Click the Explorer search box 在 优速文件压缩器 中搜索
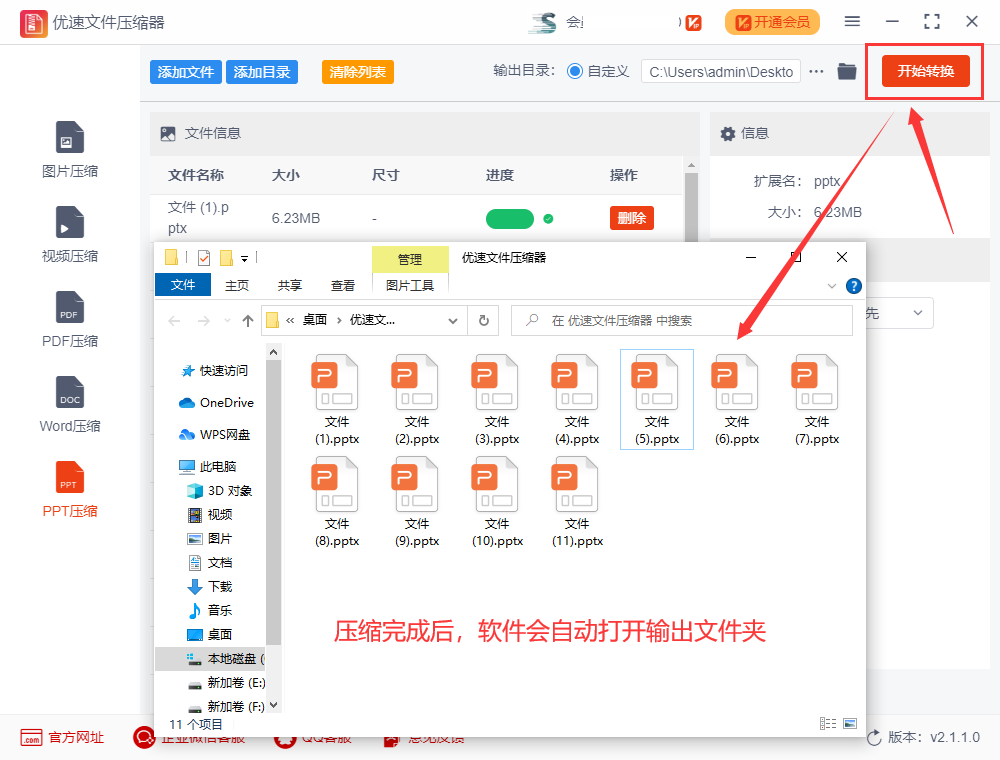The image size is (1000, 760). [x=682, y=320]
